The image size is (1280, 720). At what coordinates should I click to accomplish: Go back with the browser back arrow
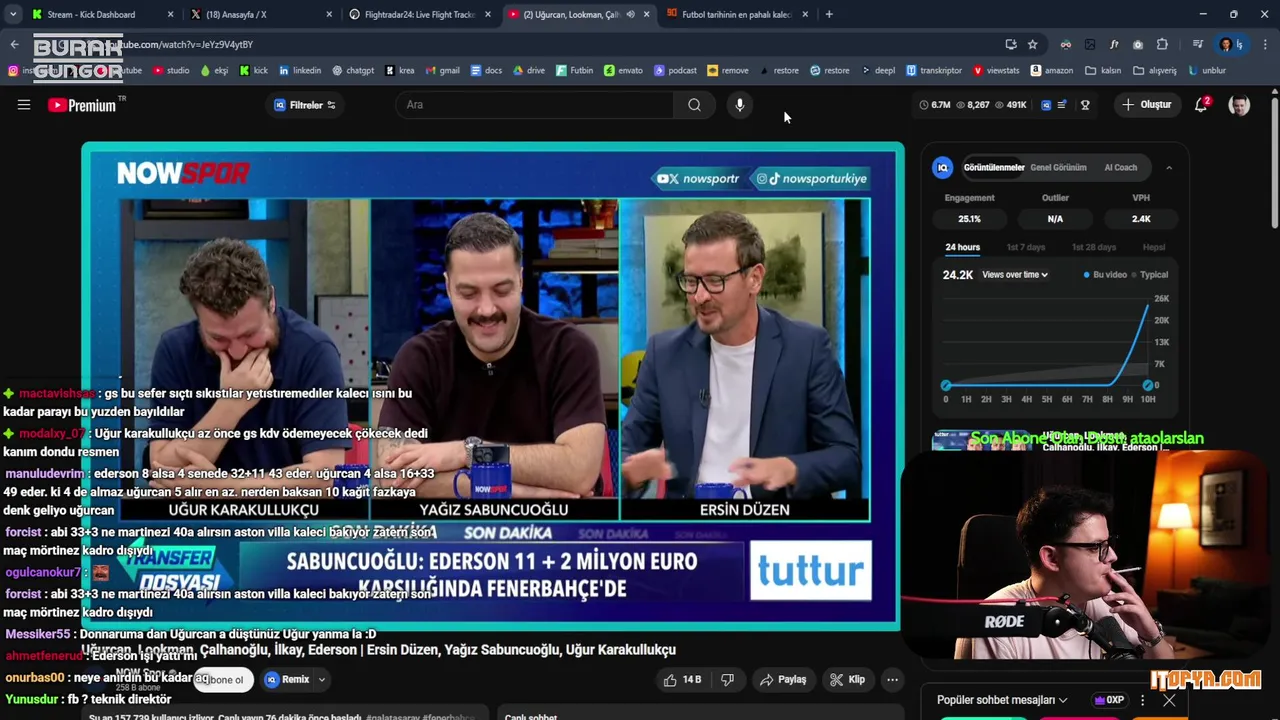tap(14, 44)
